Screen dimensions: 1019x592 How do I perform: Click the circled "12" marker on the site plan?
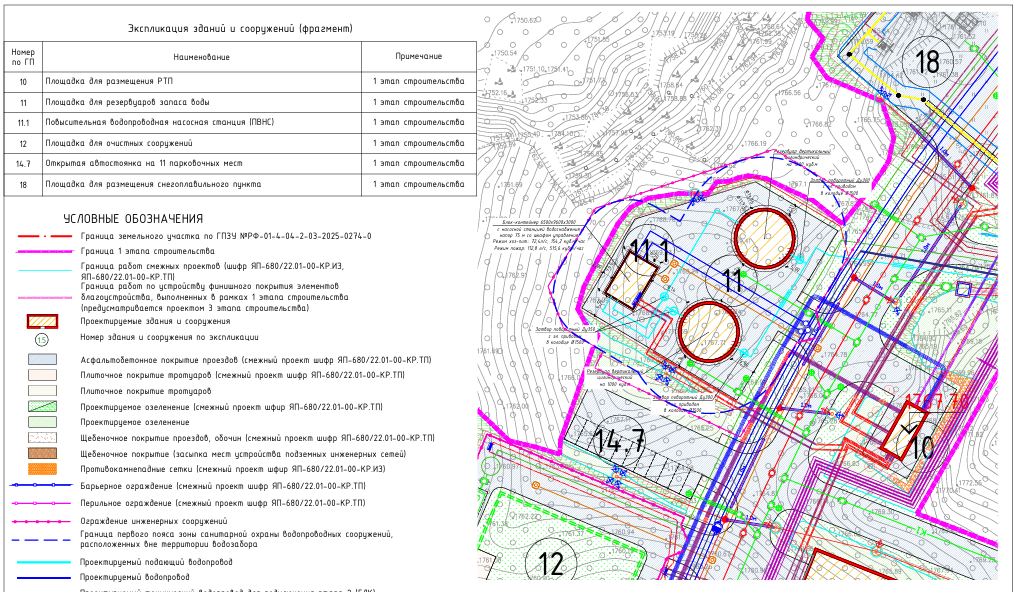pos(551,562)
